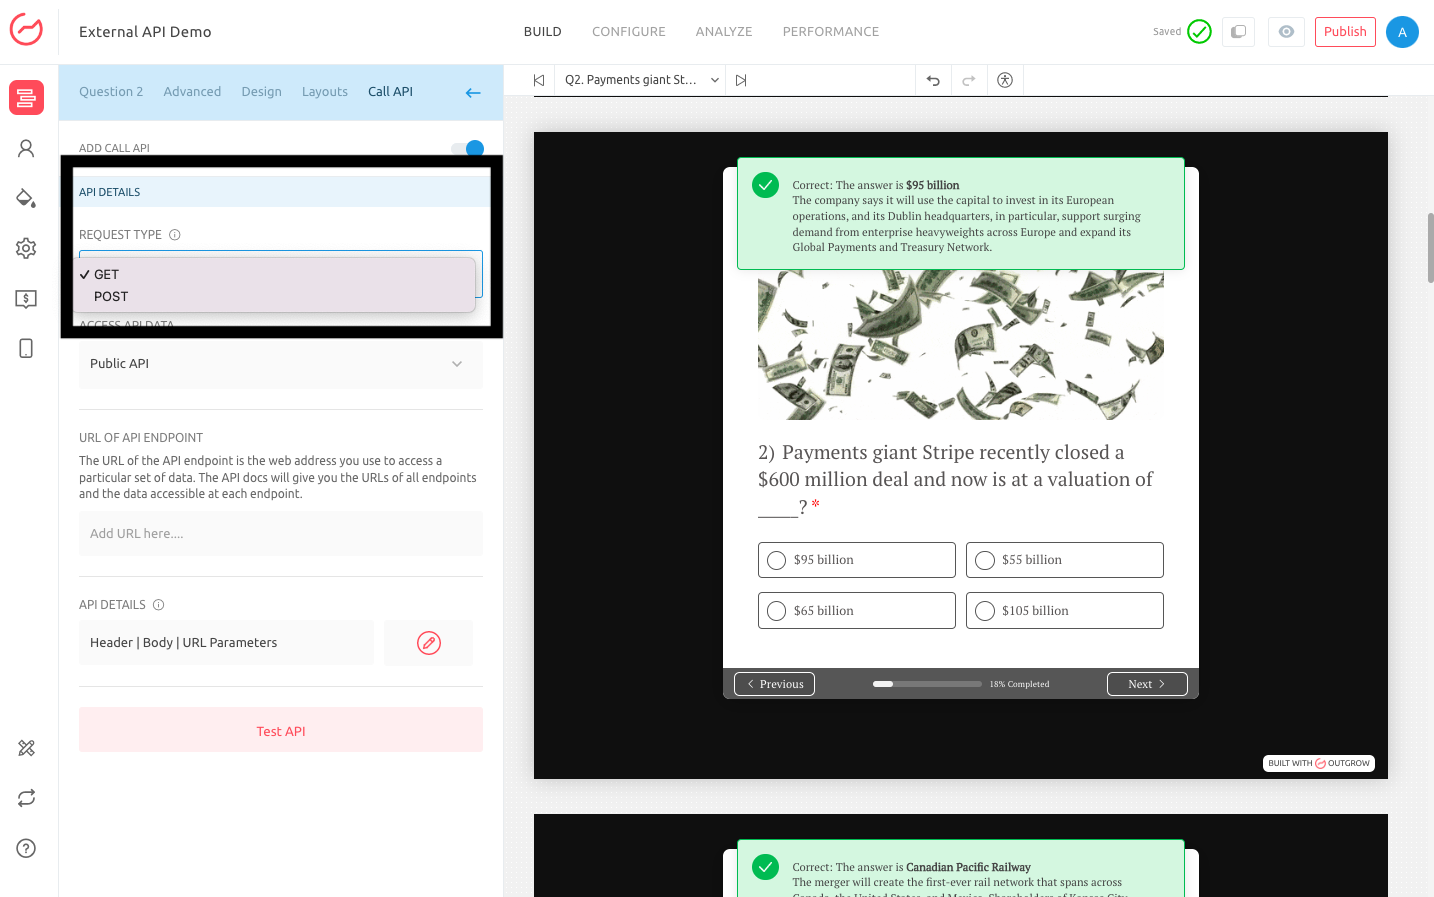
Task: Click the undo arrow in the toolbar
Action: [933, 80]
